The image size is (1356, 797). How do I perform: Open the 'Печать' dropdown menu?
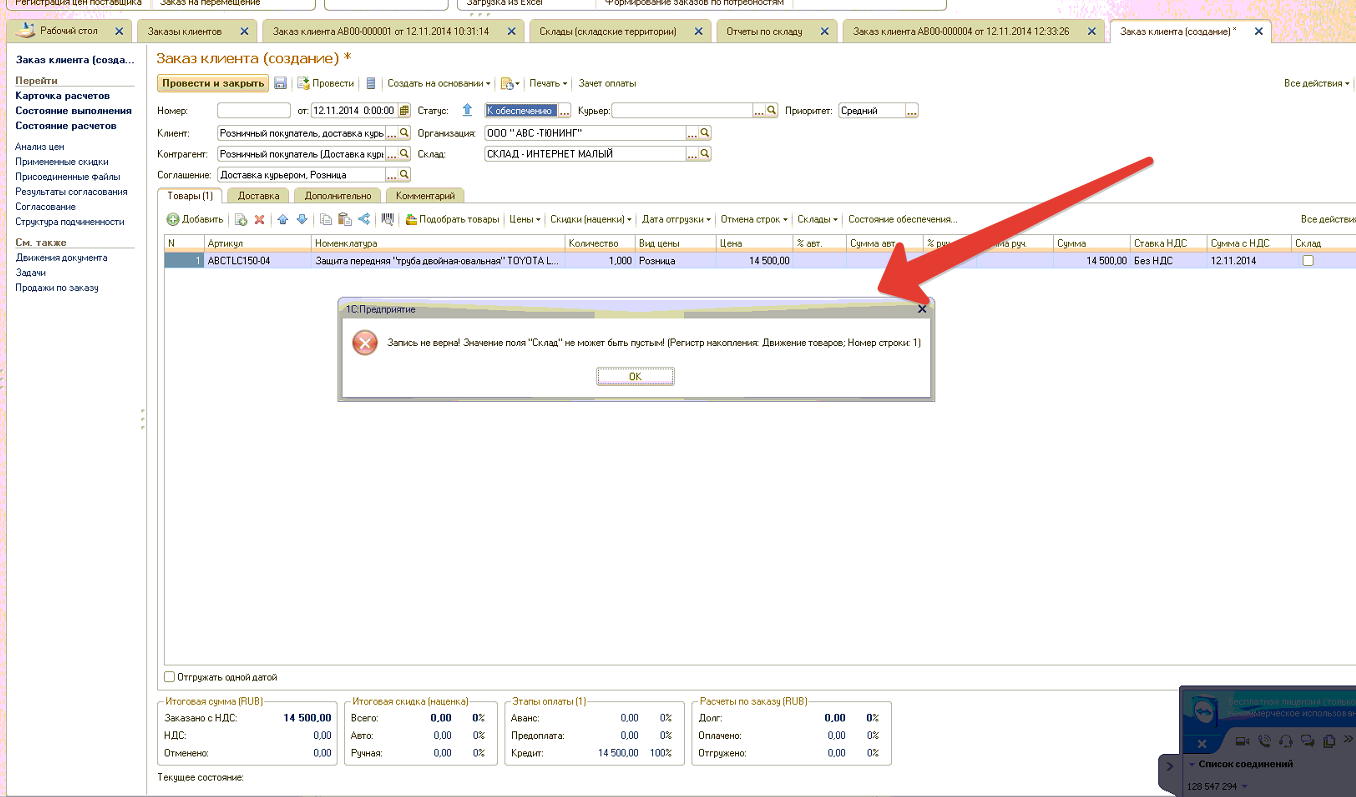click(x=548, y=84)
